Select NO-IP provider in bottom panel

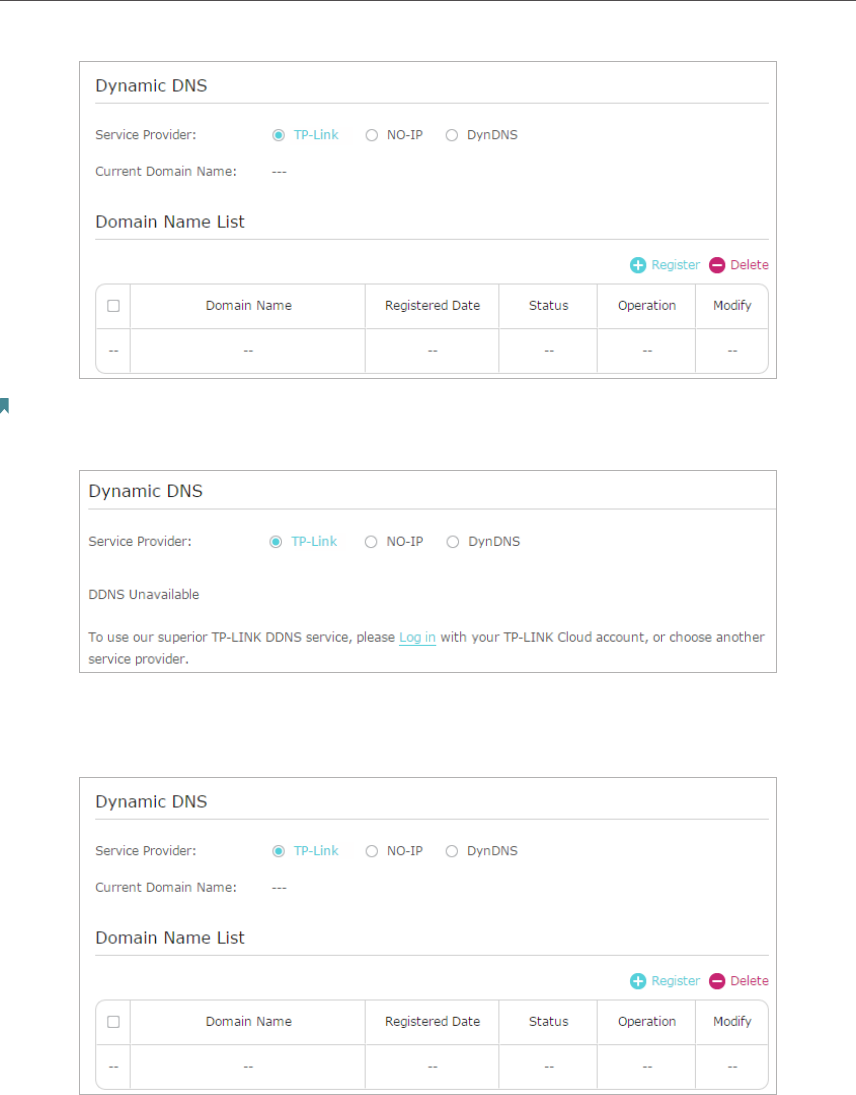(x=372, y=851)
